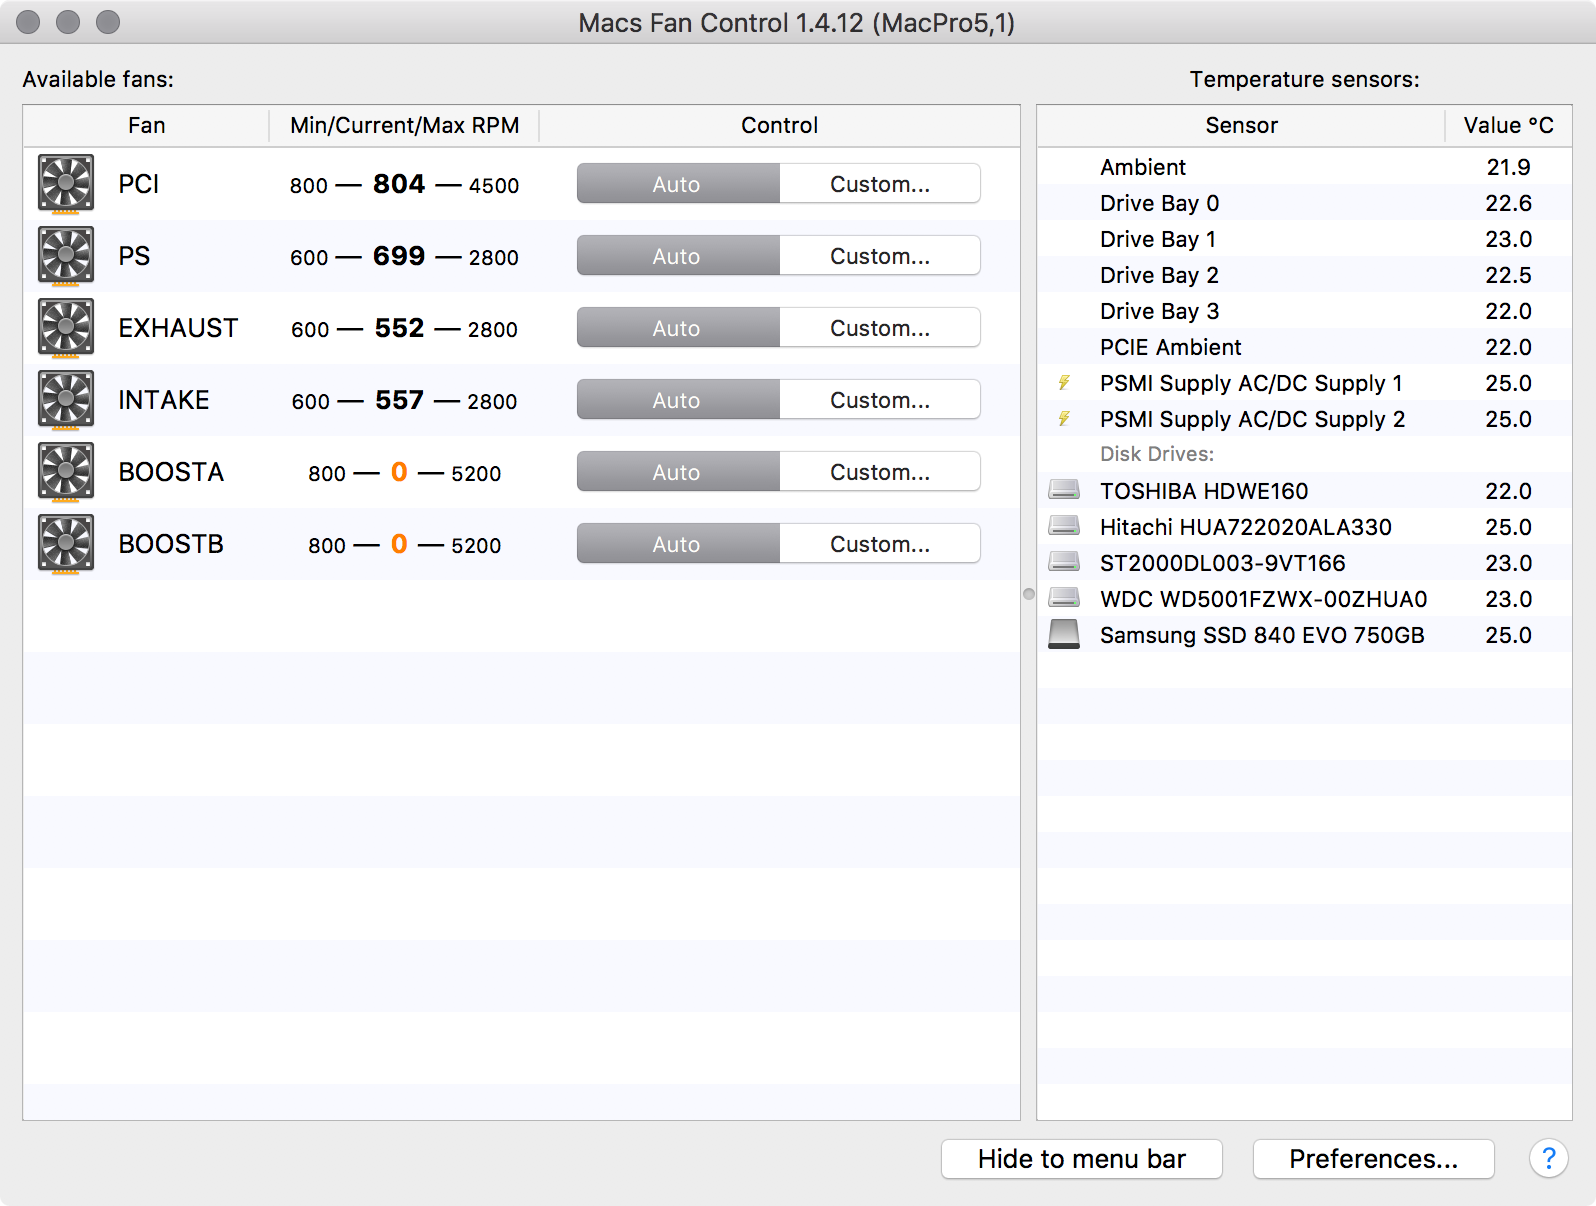Set BOOSTA fan to Auto

coord(678,472)
